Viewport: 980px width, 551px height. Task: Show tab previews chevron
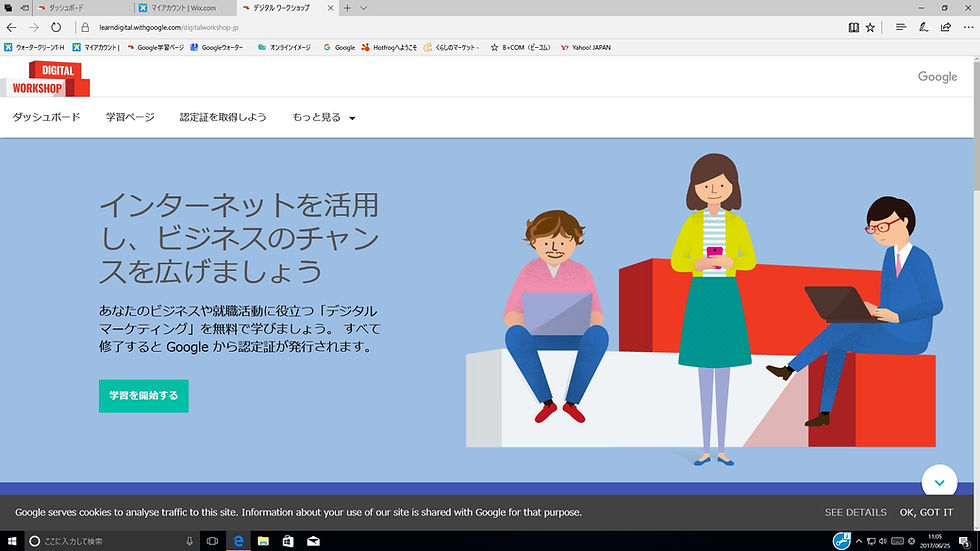pos(363,8)
